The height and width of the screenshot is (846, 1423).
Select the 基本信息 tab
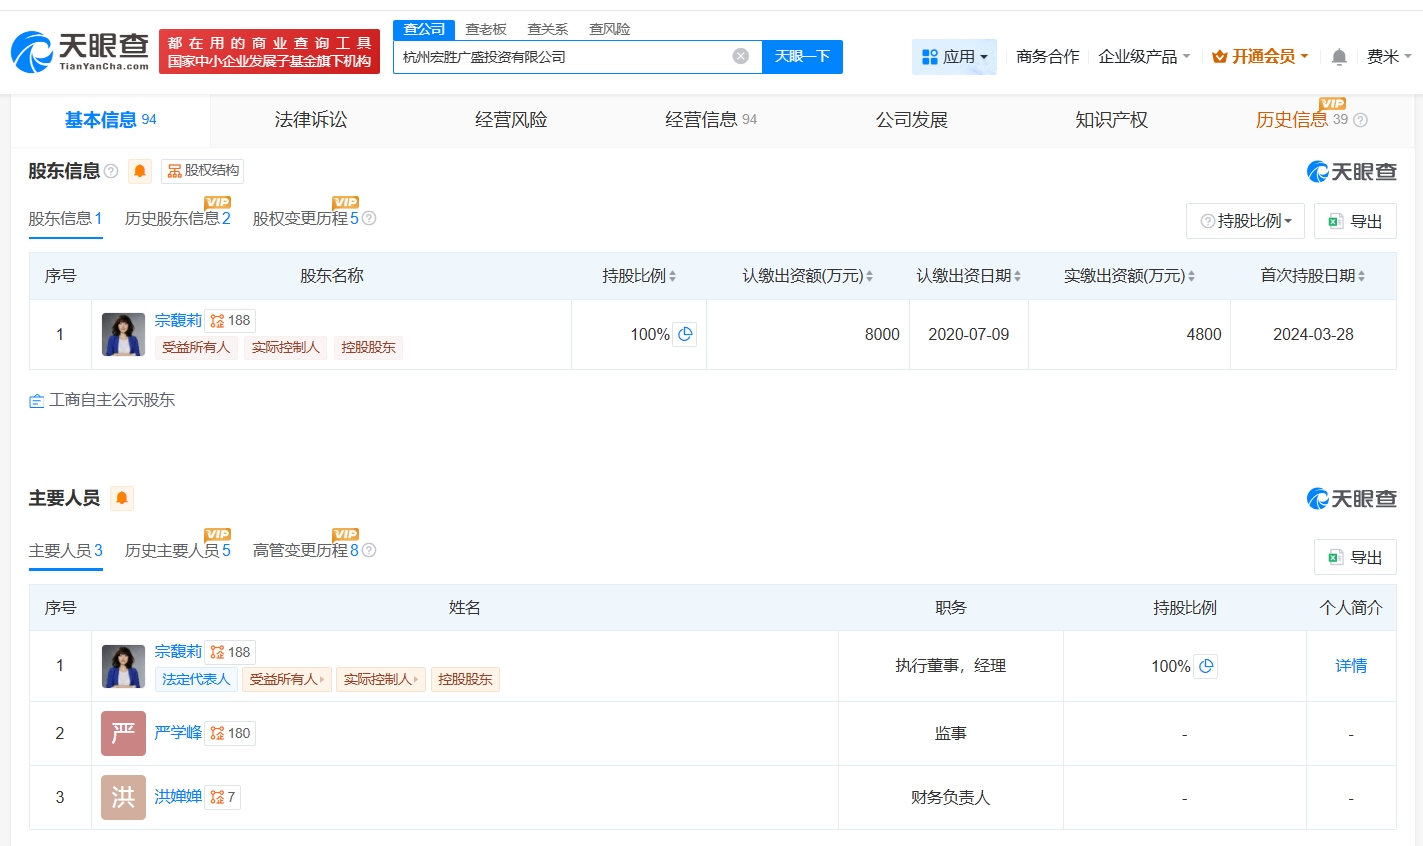point(110,120)
